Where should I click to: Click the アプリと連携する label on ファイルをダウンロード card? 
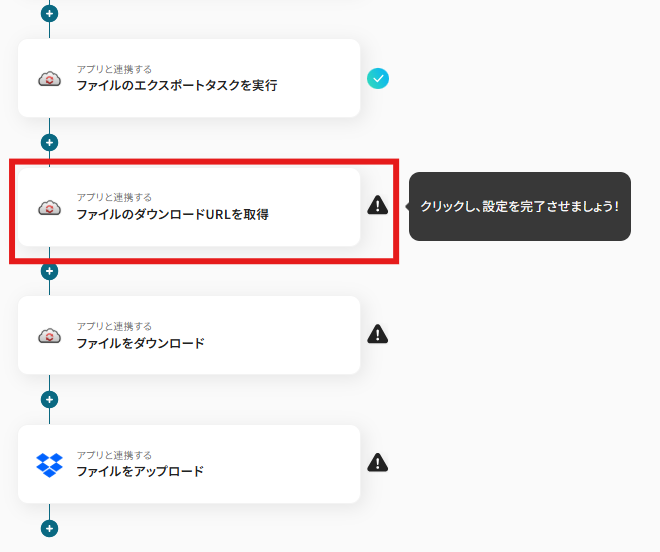[x=114, y=326]
